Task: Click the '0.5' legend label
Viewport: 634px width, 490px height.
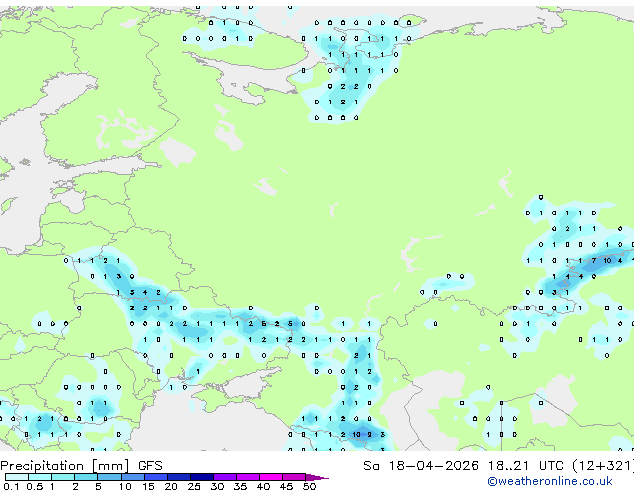Action: (x=35, y=486)
